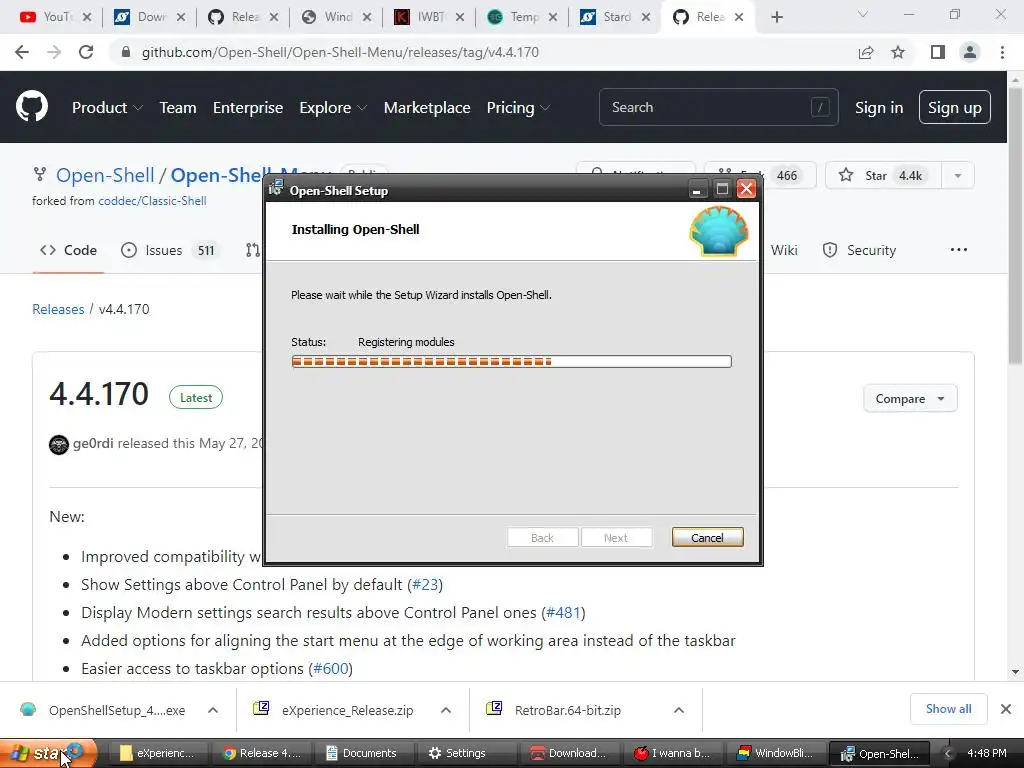
Task: Click the Sign up button
Action: pos(954,108)
